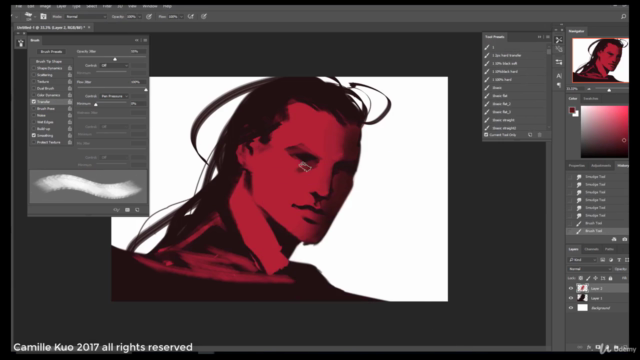
Task: Enable pressure for opacity icon
Action: tap(149, 16)
